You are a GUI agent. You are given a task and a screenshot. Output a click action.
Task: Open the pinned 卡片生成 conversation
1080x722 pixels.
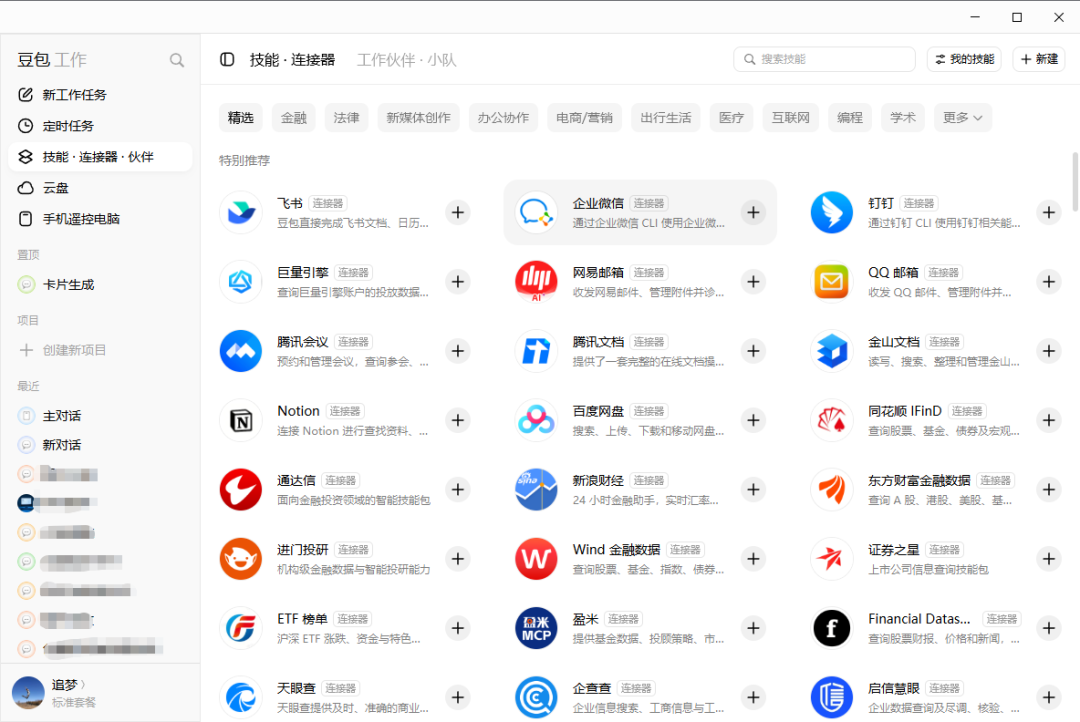click(100, 284)
